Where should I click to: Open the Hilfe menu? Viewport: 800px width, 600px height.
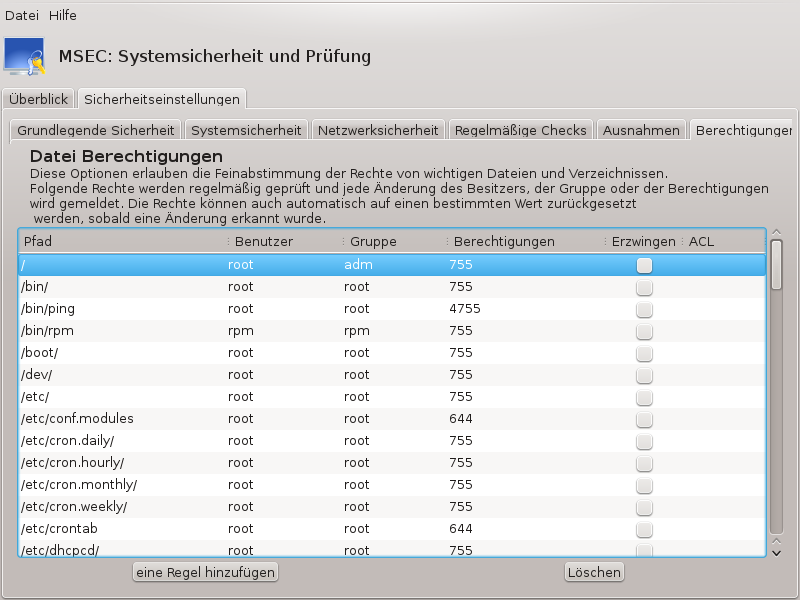point(63,16)
